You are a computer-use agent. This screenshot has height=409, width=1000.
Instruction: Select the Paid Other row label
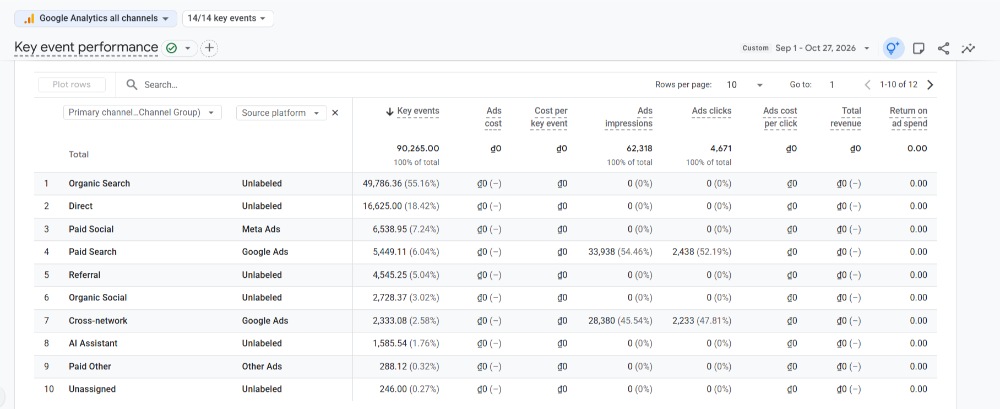click(90, 366)
